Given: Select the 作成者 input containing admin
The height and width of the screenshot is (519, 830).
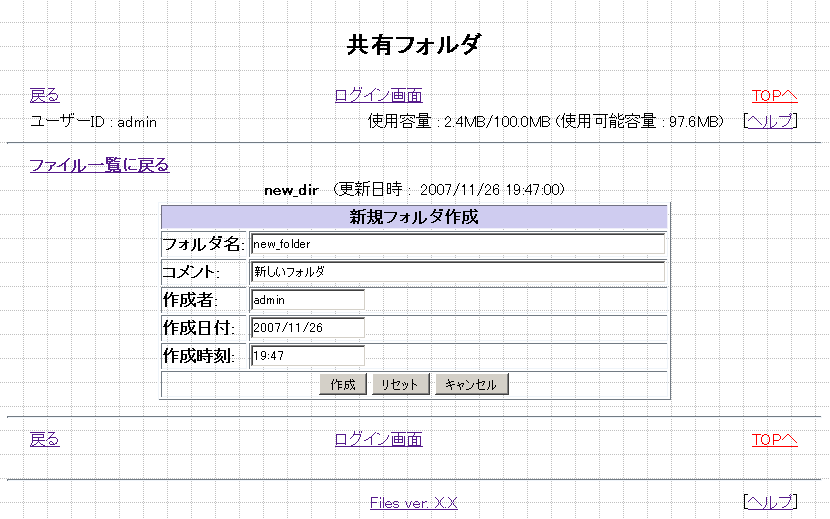Looking at the screenshot, I should click(307, 300).
